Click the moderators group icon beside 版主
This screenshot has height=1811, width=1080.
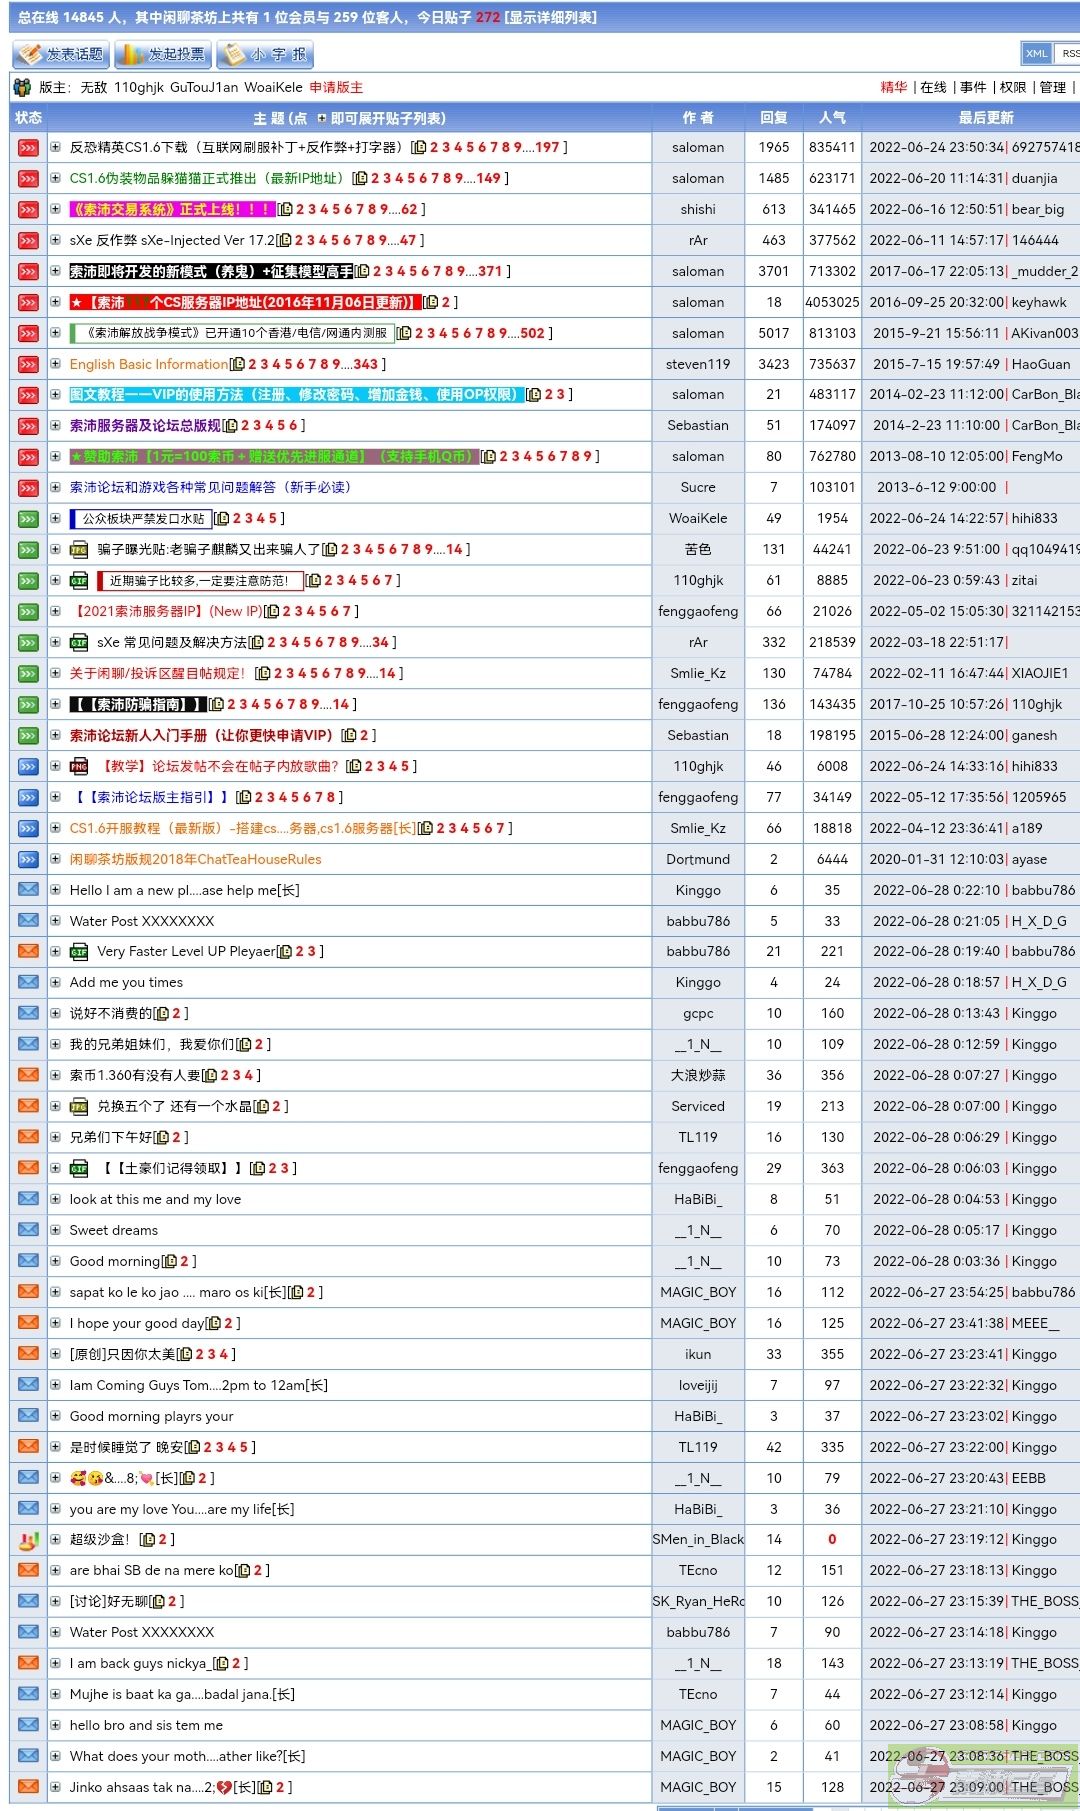(22, 88)
